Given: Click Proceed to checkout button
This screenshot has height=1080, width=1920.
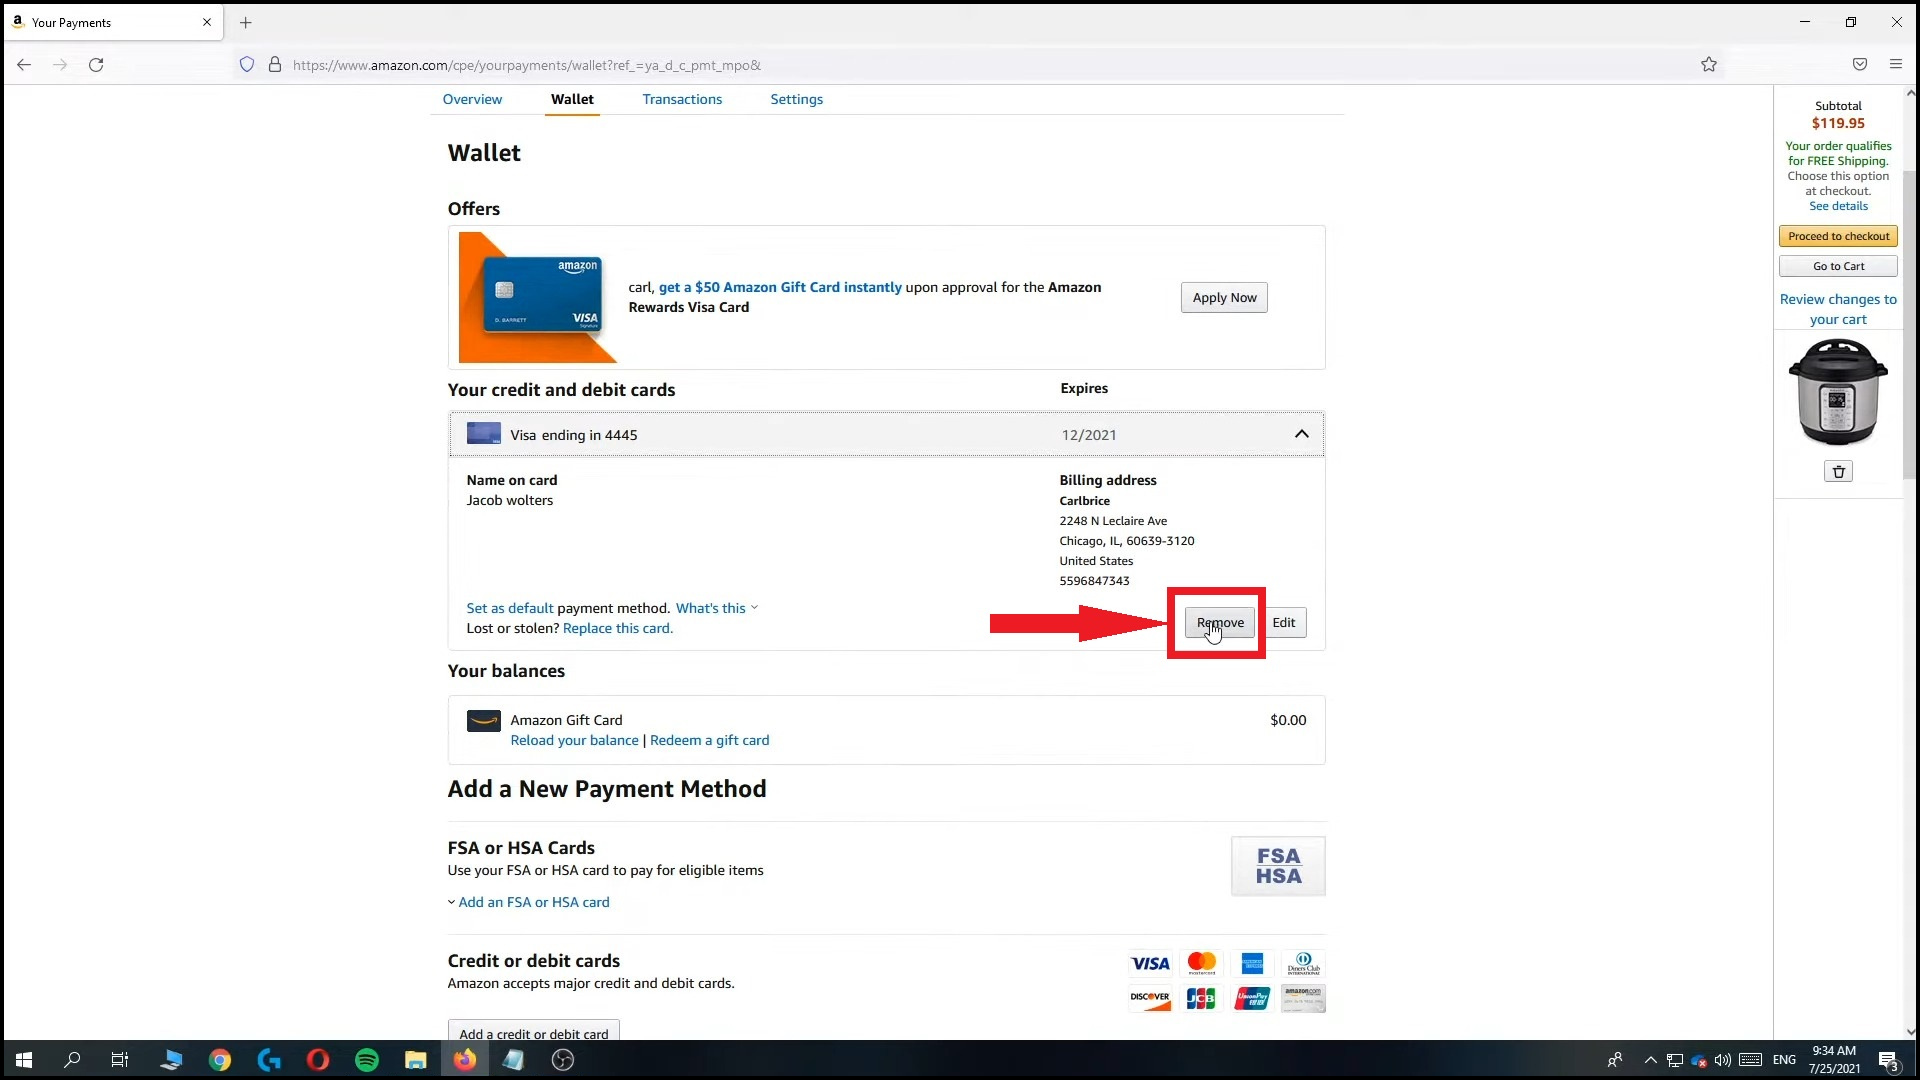Looking at the screenshot, I should click(1838, 237).
